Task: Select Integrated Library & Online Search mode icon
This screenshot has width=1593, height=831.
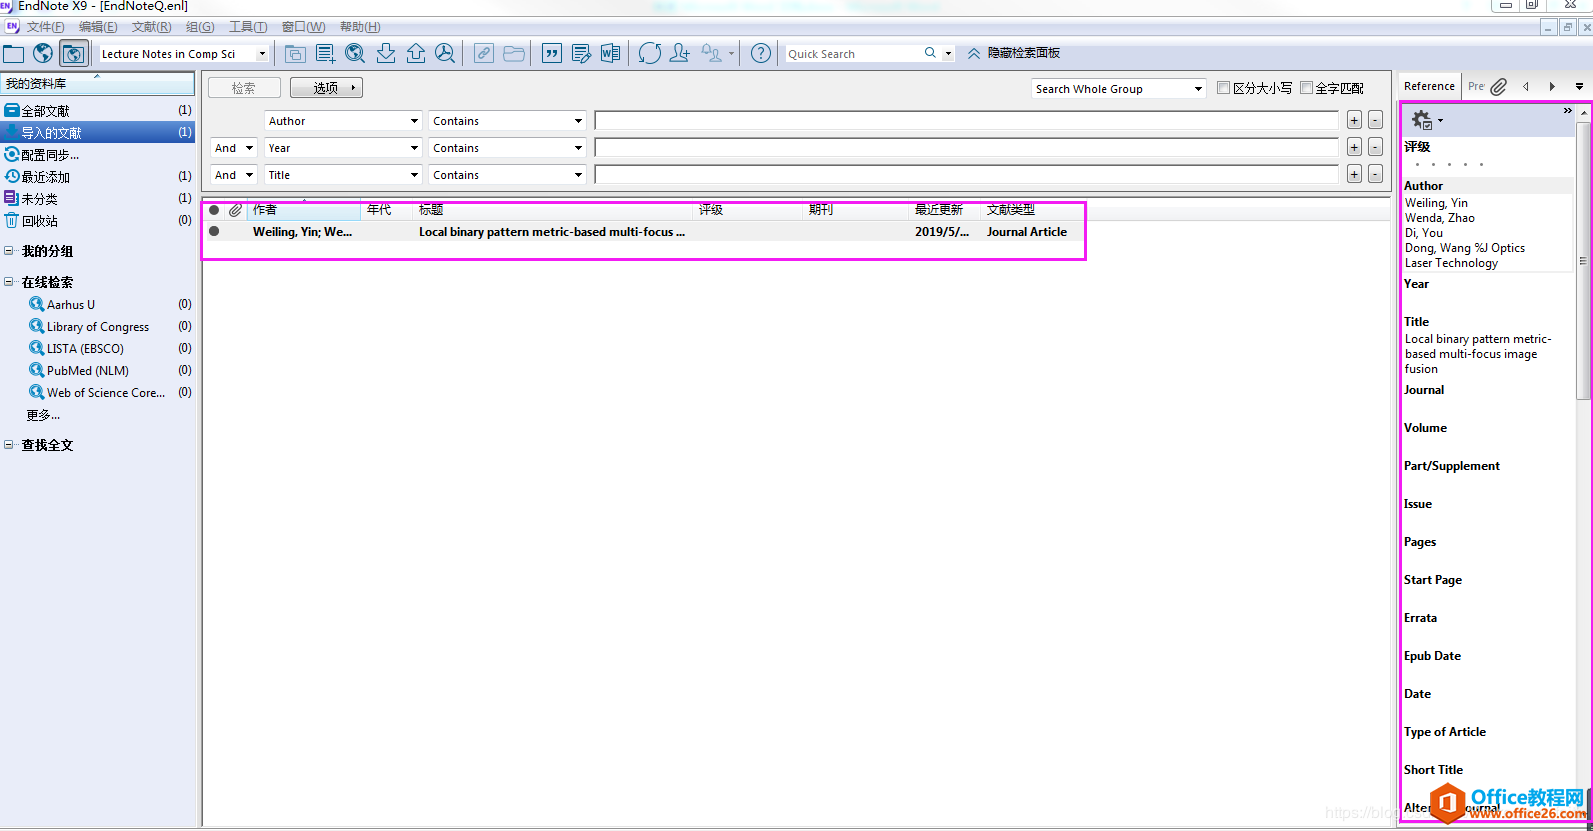Action: 73,53
